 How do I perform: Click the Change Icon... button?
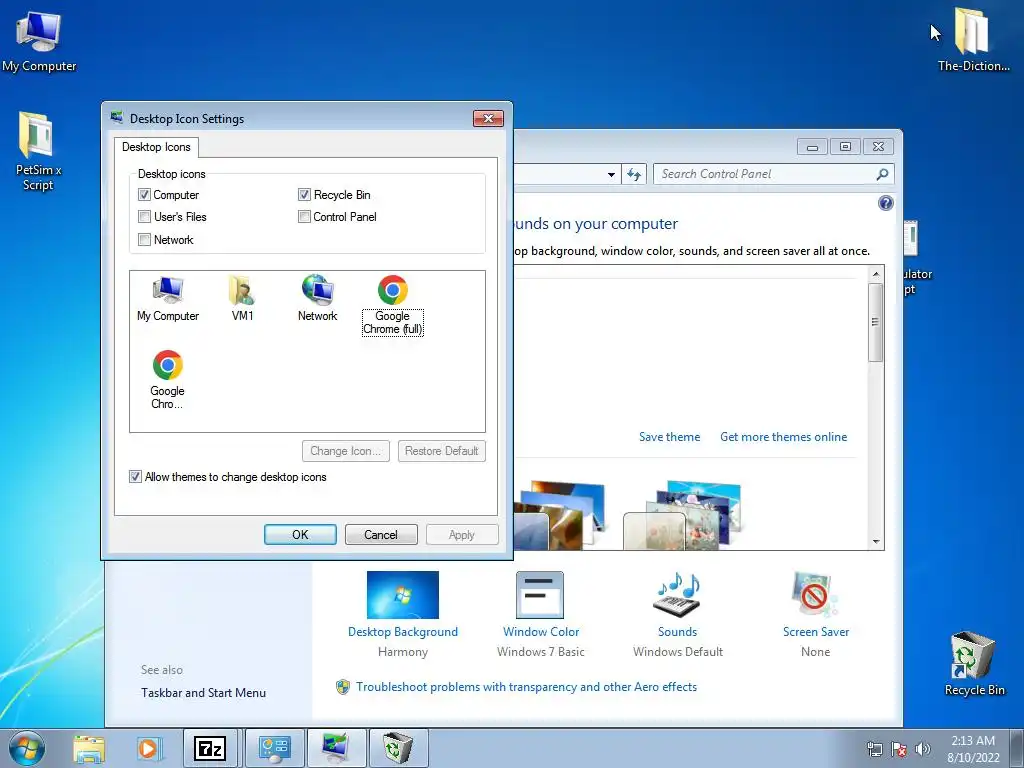(345, 451)
